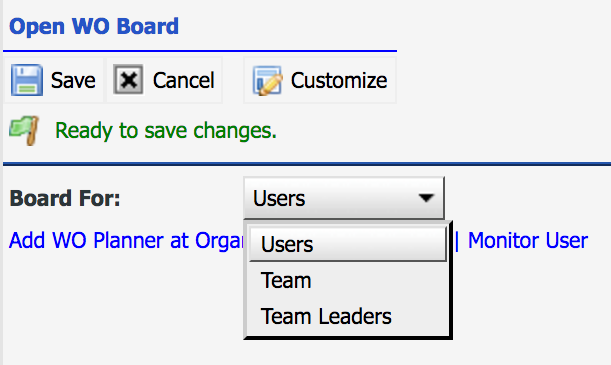Click the dark blue divider under the status message
Viewport: 611px width, 365px height.
(x=307, y=164)
